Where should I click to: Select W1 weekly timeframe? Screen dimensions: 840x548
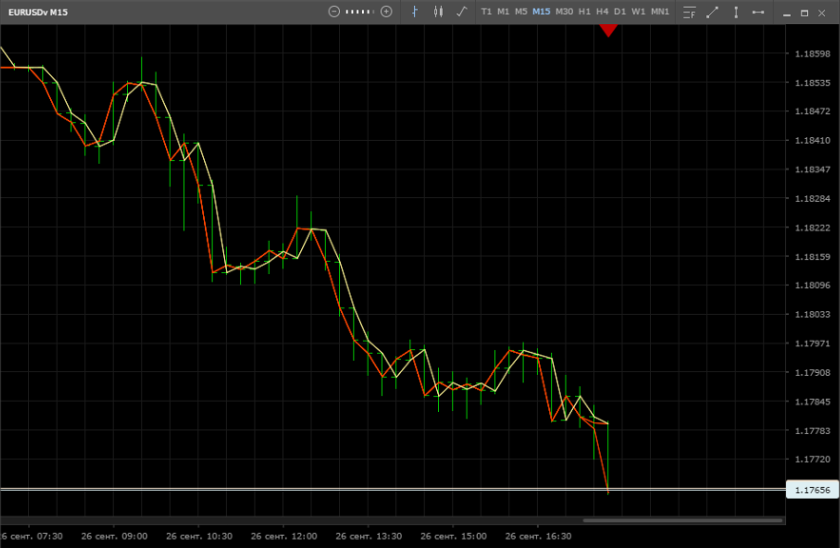638,12
